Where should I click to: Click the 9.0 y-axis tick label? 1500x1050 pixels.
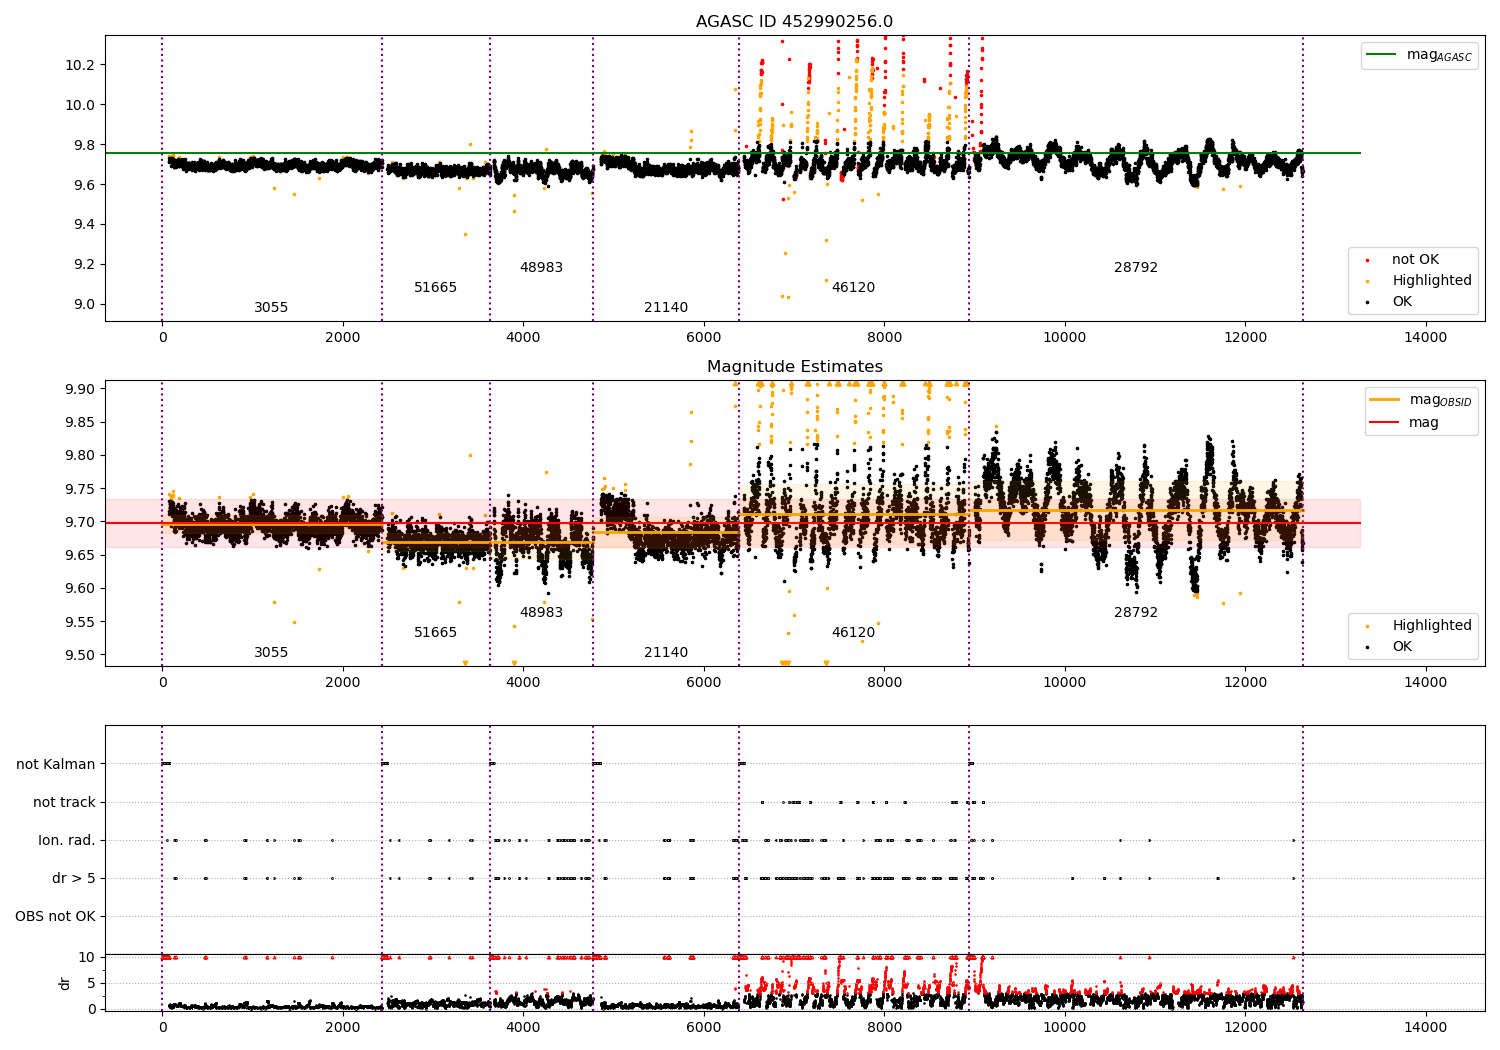click(x=84, y=305)
